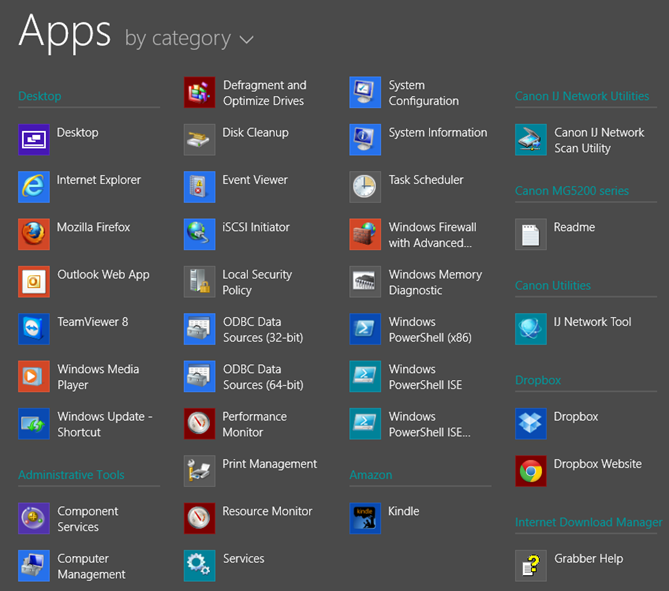Launch Resource Monitor icon
The image size is (669, 591).
click(x=199, y=518)
